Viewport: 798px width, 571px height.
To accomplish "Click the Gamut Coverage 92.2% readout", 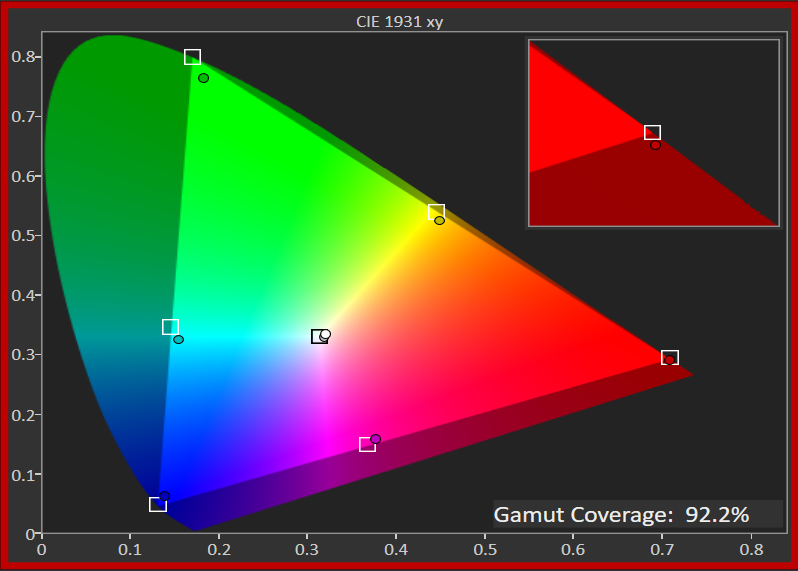I will coord(637,515).
